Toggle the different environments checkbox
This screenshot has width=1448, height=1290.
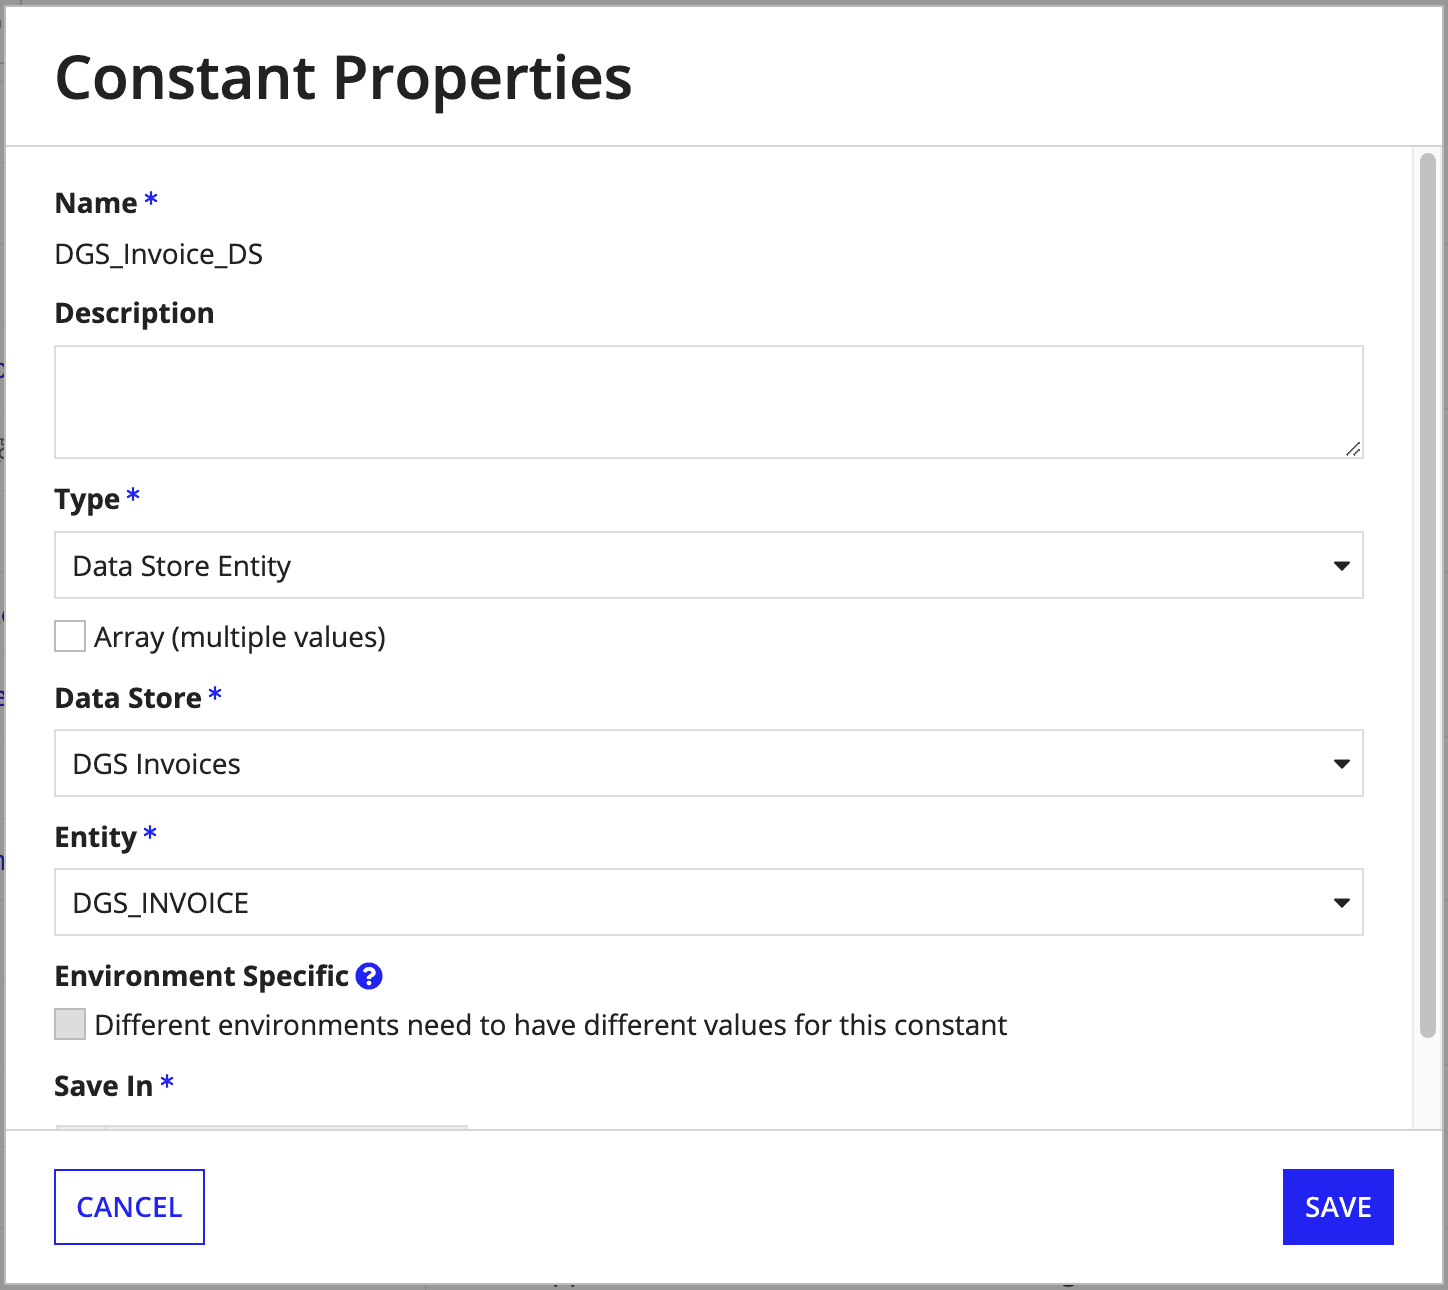click(70, 1025)
